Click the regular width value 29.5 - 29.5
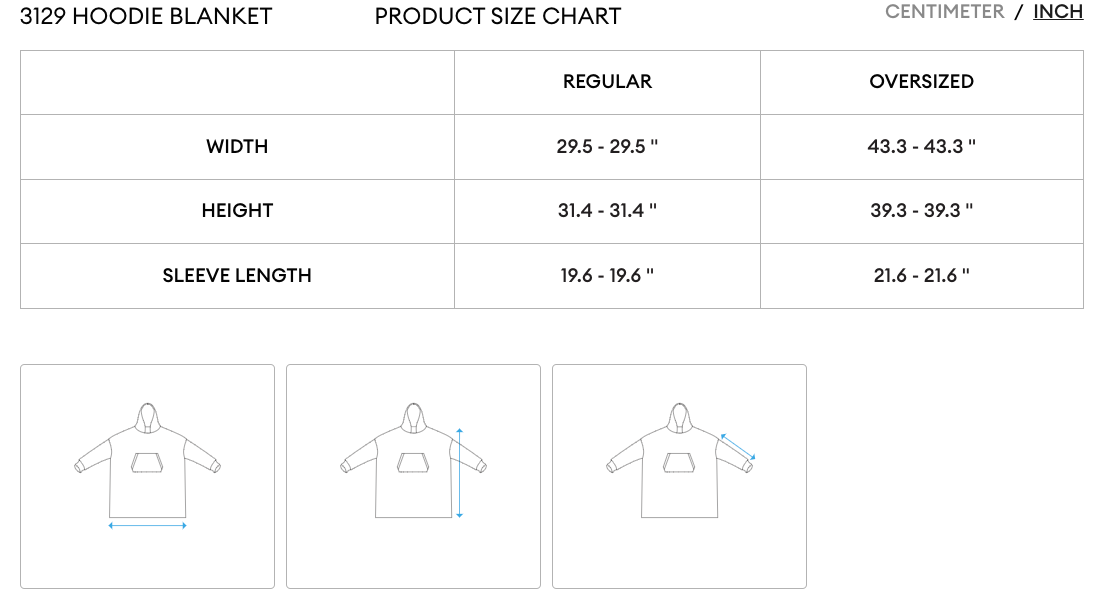 (x=607, y=147)
